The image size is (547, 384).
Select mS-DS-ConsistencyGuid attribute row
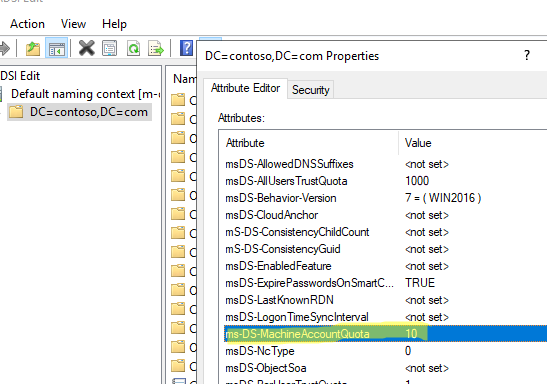pyautogui.click(x=386, y=249)
